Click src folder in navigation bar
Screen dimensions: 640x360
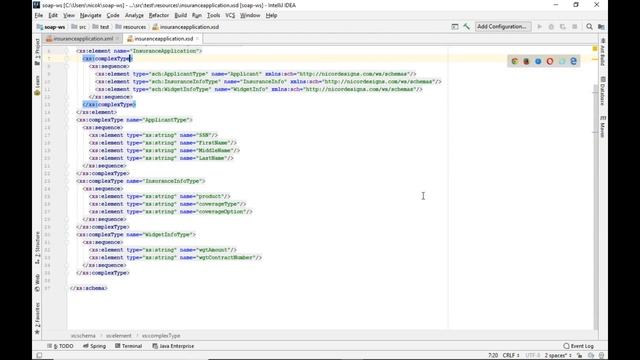pyautogui.click(x=78, y=27)
